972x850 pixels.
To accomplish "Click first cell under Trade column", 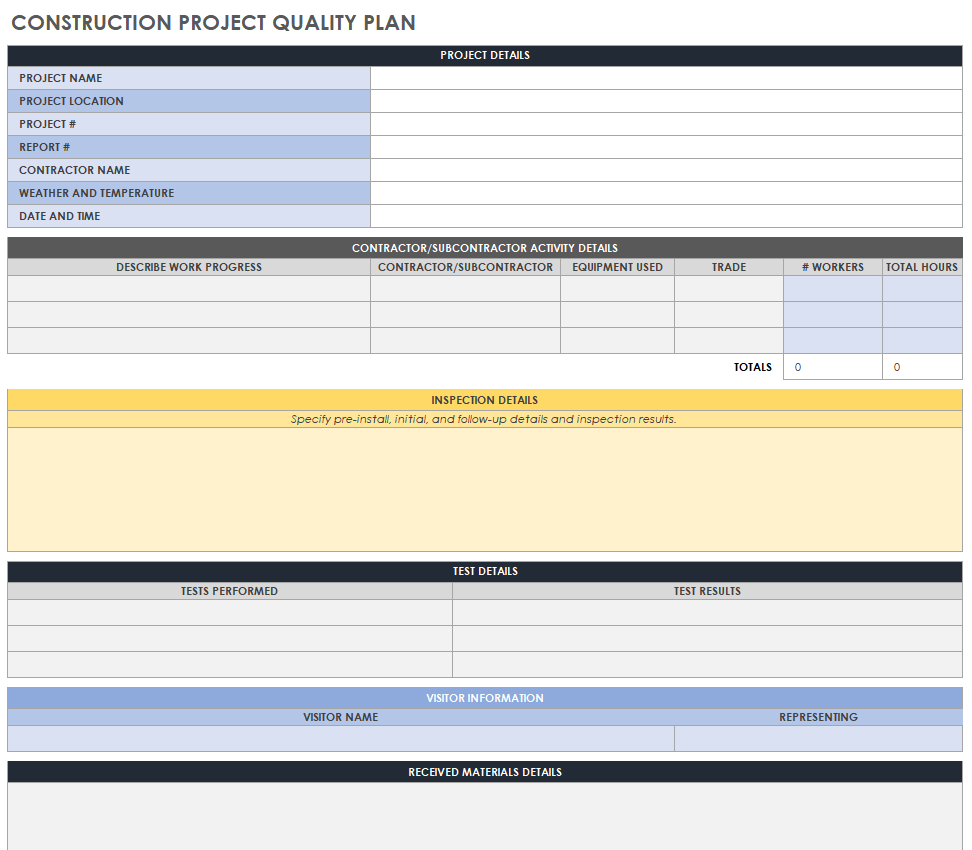I will (x=729, y=289).
